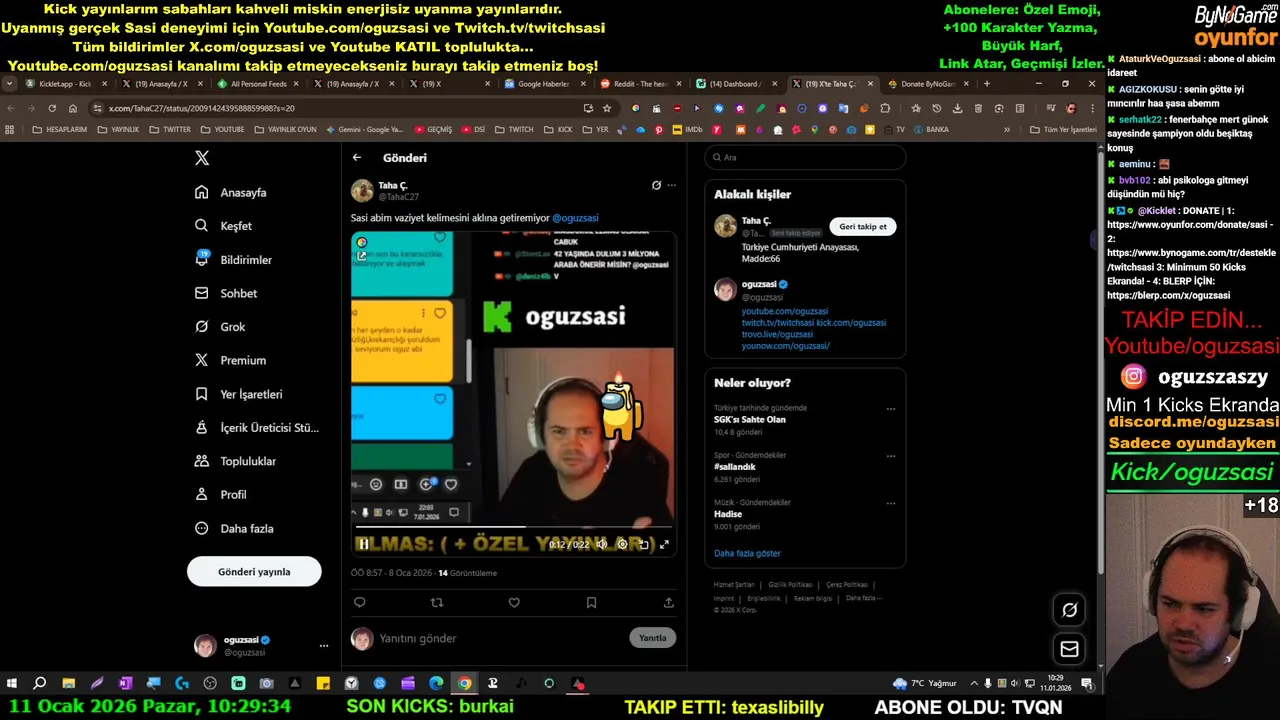Open floating messages envelope button

point(1069,649)
